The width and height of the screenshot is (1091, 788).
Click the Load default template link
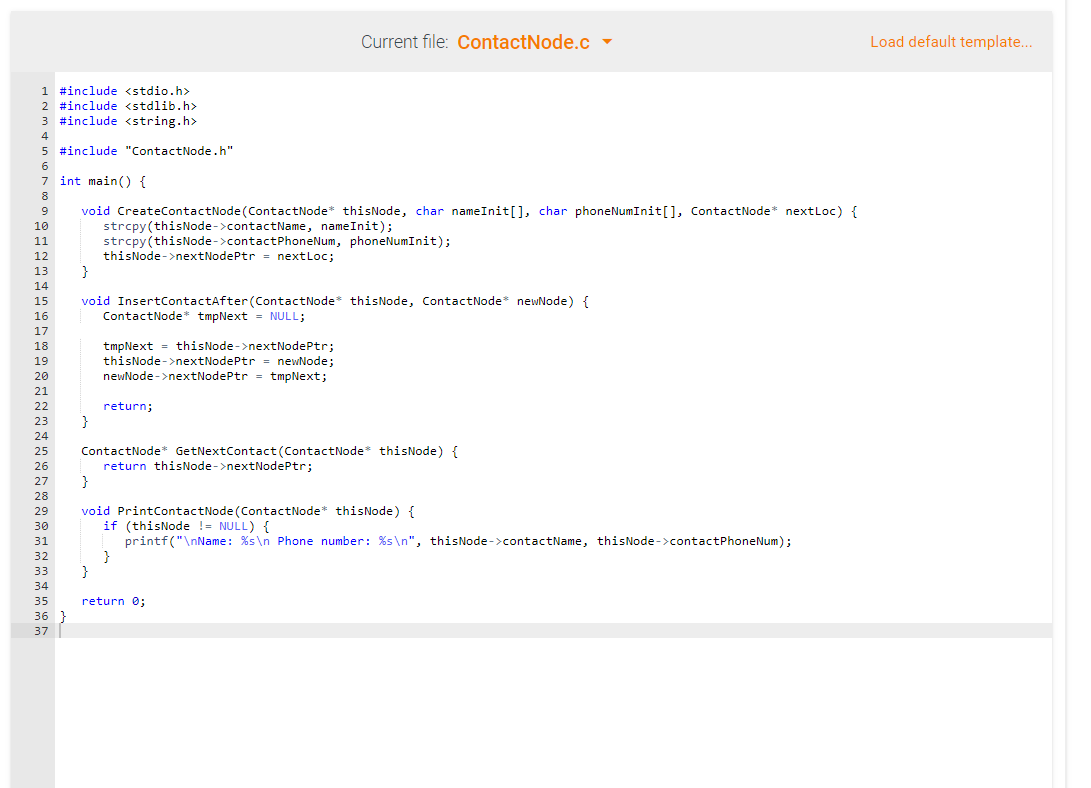950,42
